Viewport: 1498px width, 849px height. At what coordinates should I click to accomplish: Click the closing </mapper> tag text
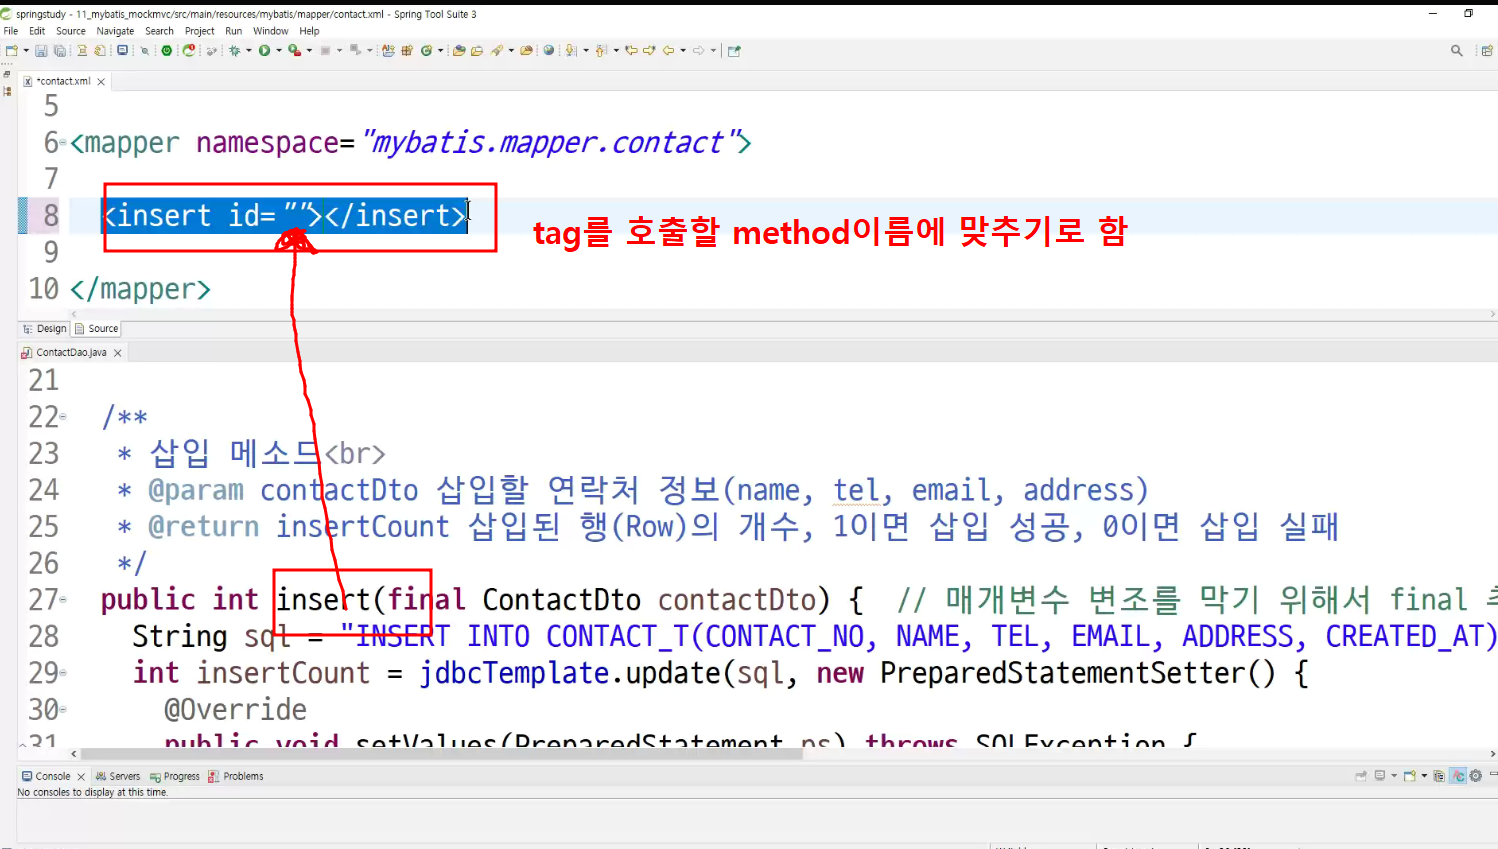(140, 289)
